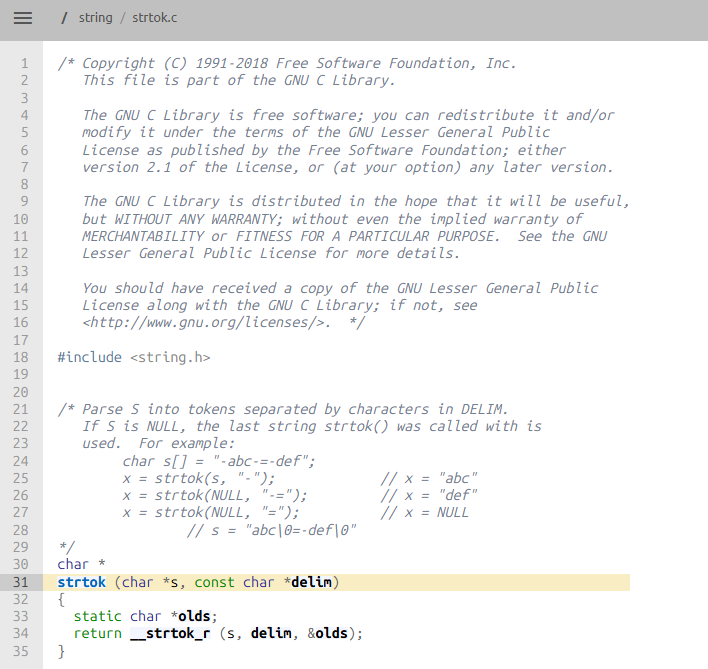Click line number 30 beside char *
The image size is (708, 669).
[x=21, y=564]
